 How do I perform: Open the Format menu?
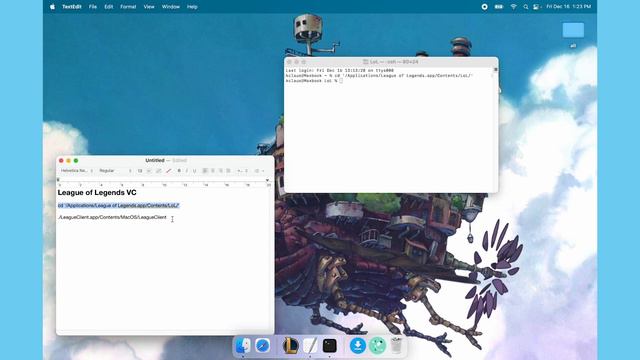(x=128, y=7)
